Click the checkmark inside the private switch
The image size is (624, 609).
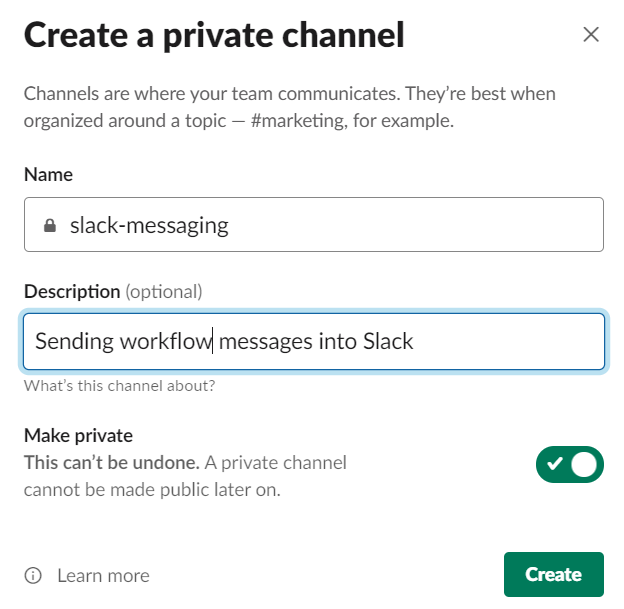[x=554, y=464]
